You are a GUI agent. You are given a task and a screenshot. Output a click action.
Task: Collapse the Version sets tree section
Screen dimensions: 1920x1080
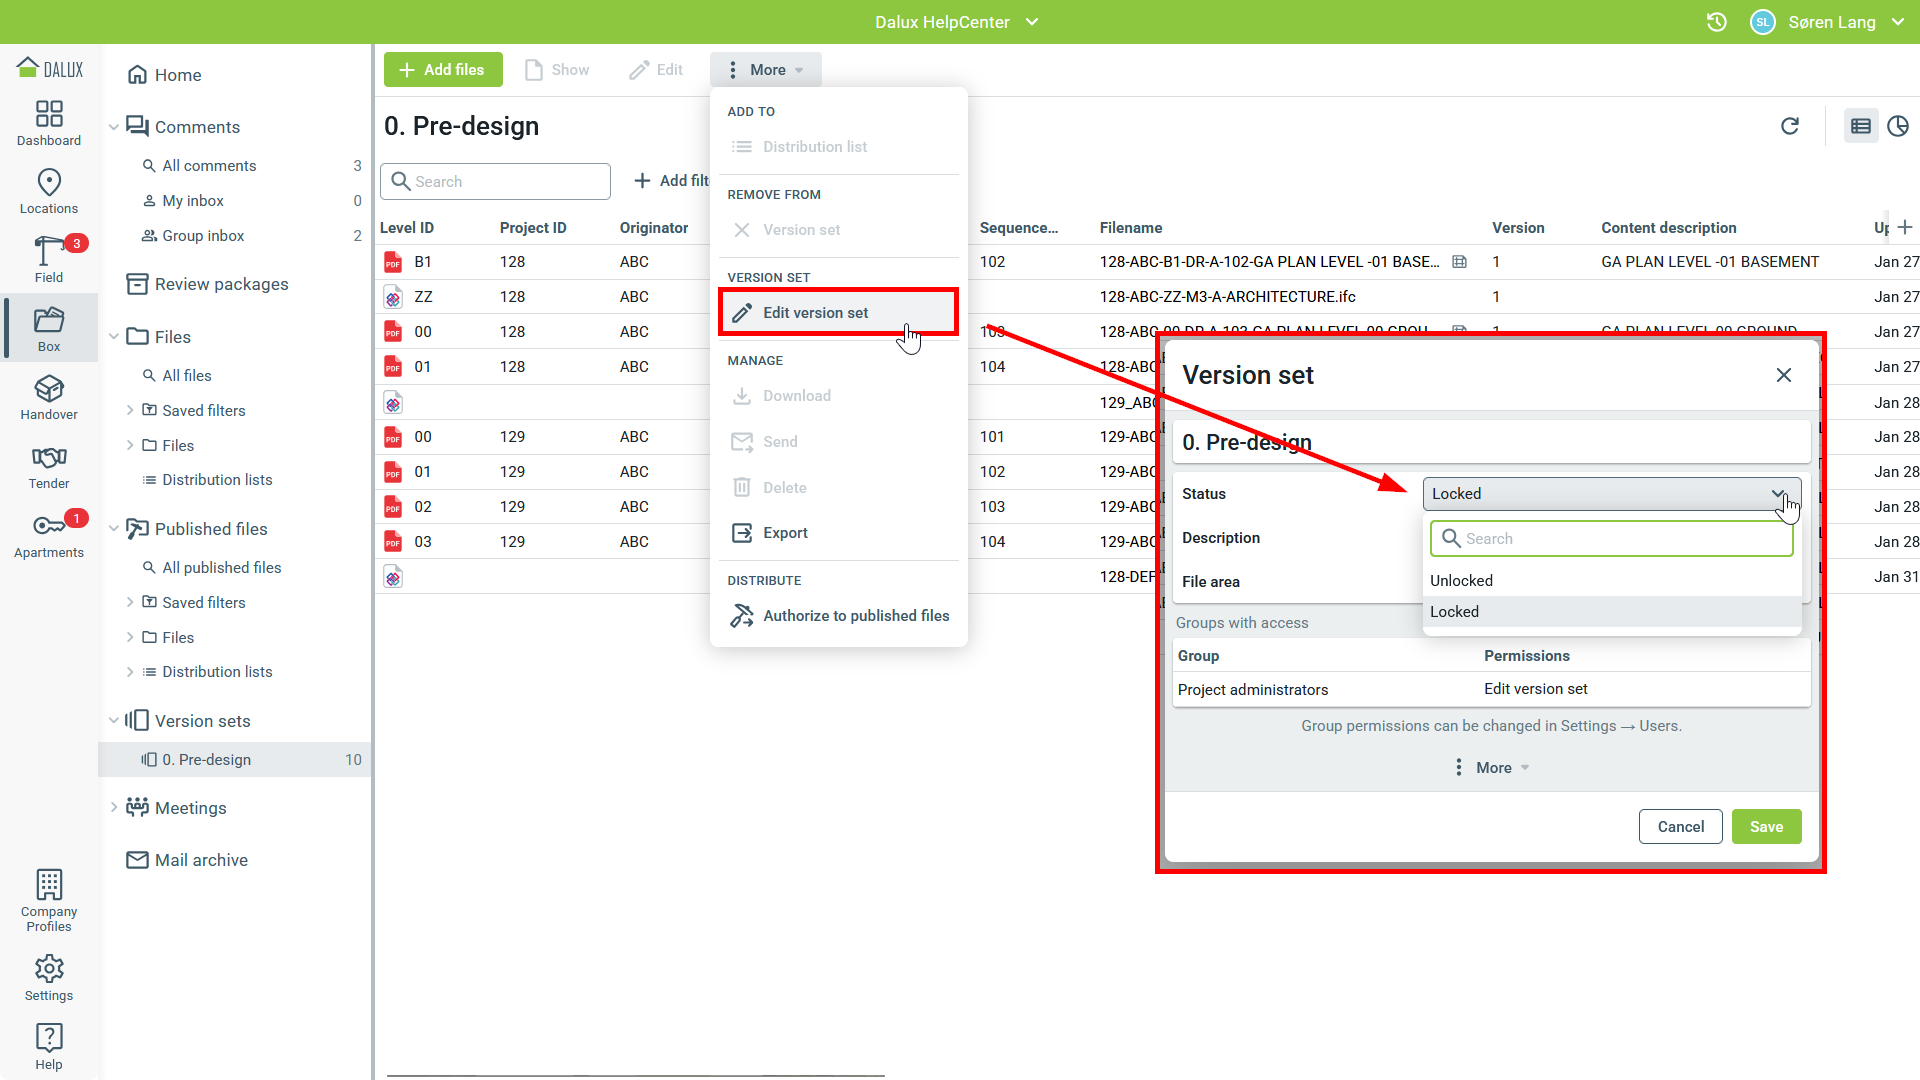point(114,721)
